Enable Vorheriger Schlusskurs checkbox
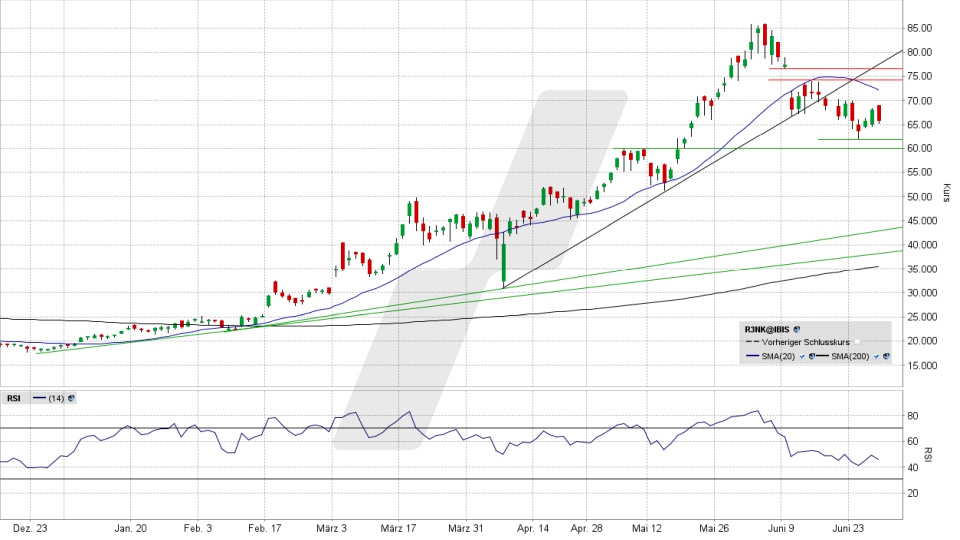 (858, 342)
